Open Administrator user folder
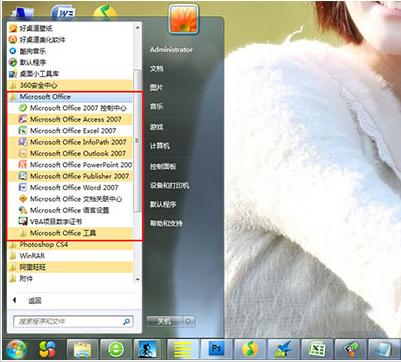The width and height of the screenshot is (401, 362). 171,49
